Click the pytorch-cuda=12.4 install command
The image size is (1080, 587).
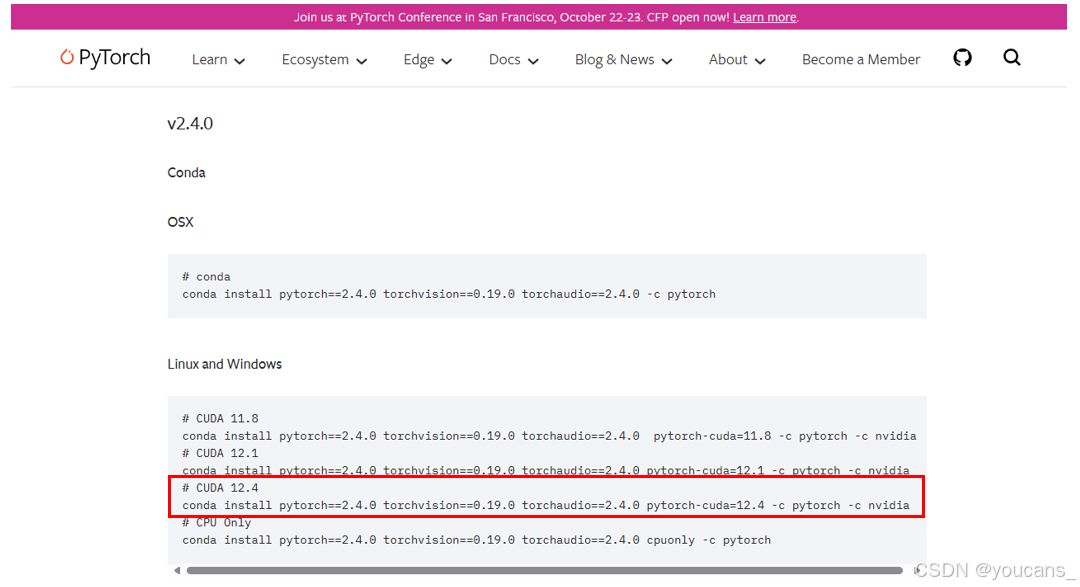coord(546,506)
